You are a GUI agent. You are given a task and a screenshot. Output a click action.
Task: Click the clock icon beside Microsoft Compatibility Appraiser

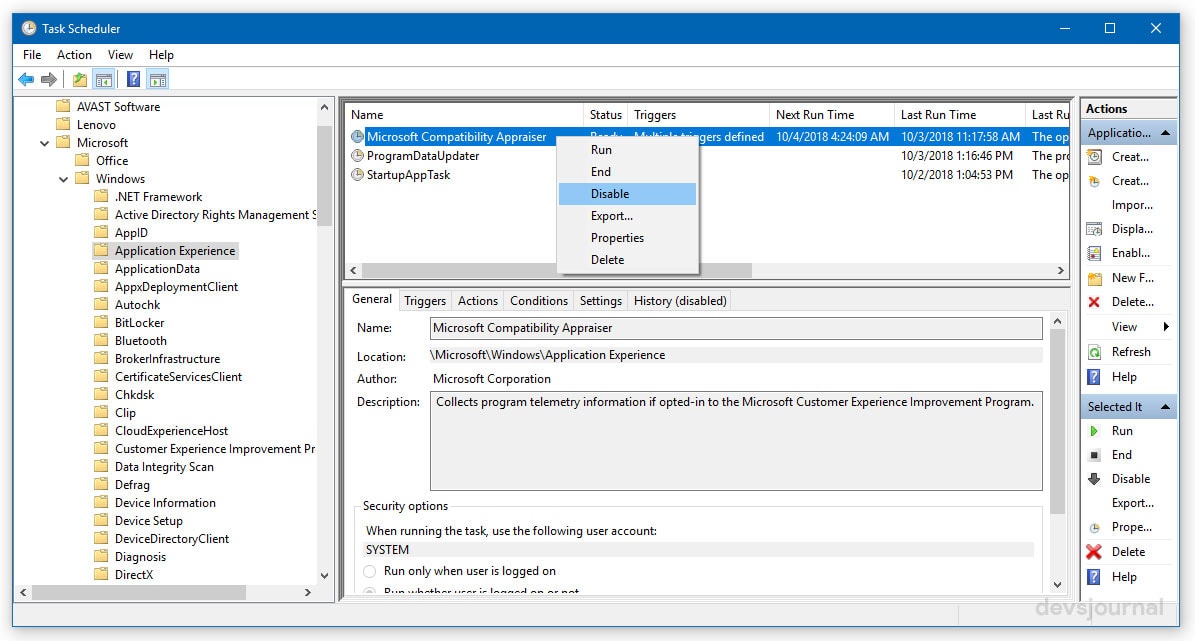pos(357,137)
